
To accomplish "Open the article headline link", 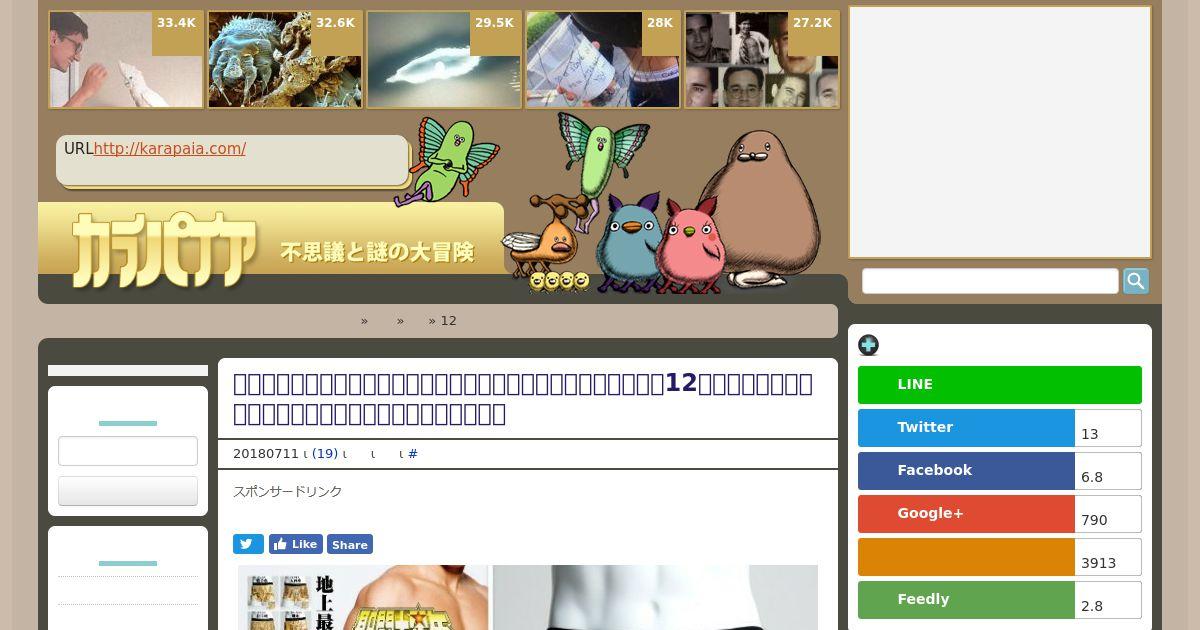I will tap(523, 398).
